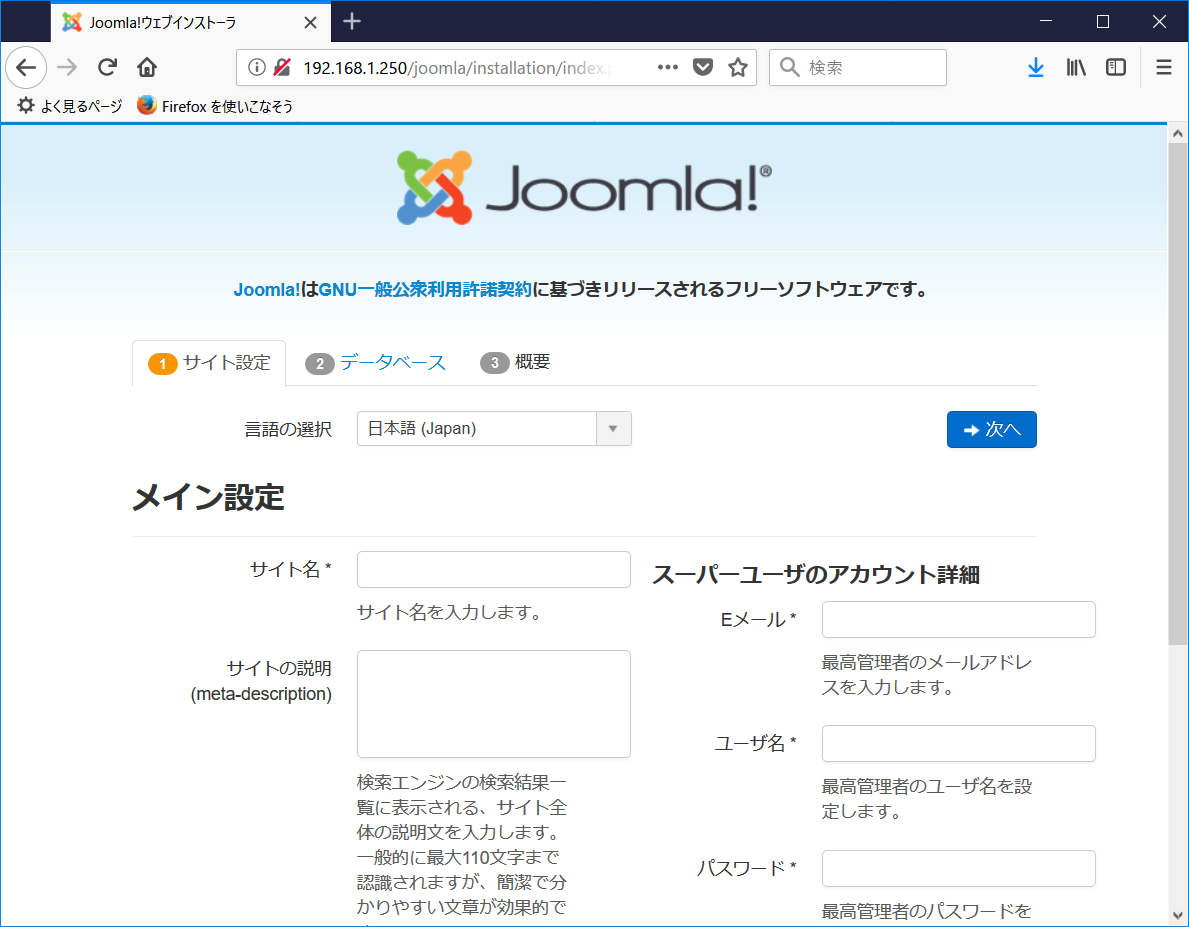Switch to the 概要 step tab

click(515, 363)
